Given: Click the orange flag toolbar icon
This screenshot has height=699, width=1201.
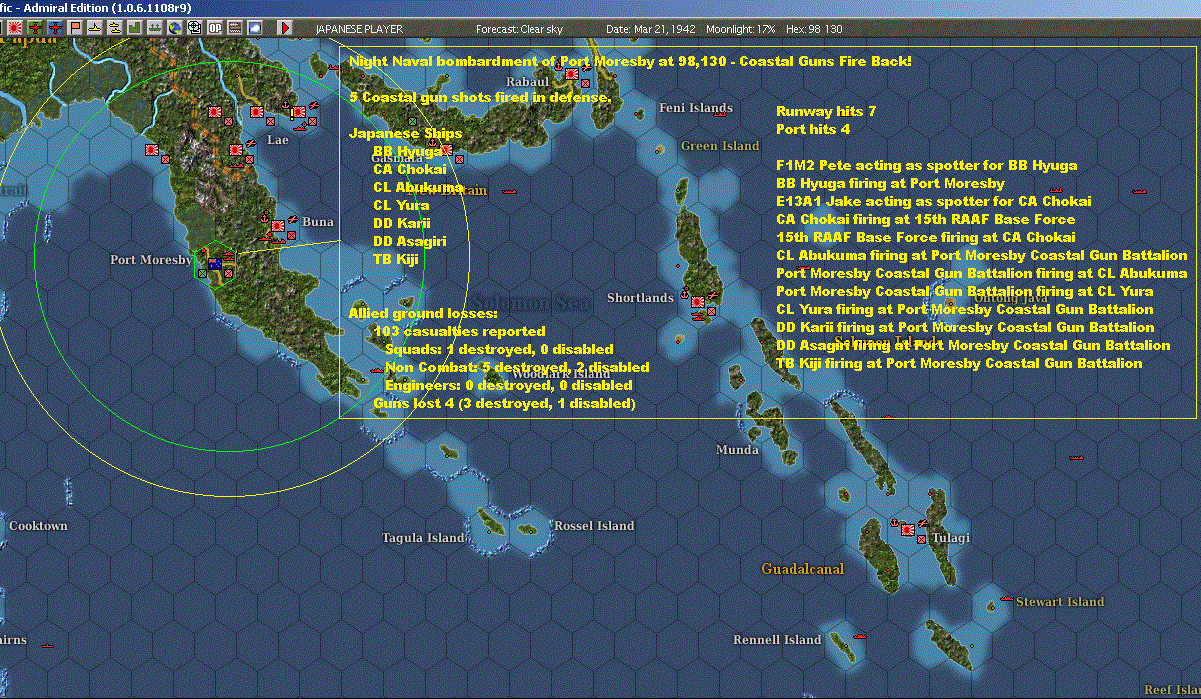Looking at the screenshot, I should [75, 28].
